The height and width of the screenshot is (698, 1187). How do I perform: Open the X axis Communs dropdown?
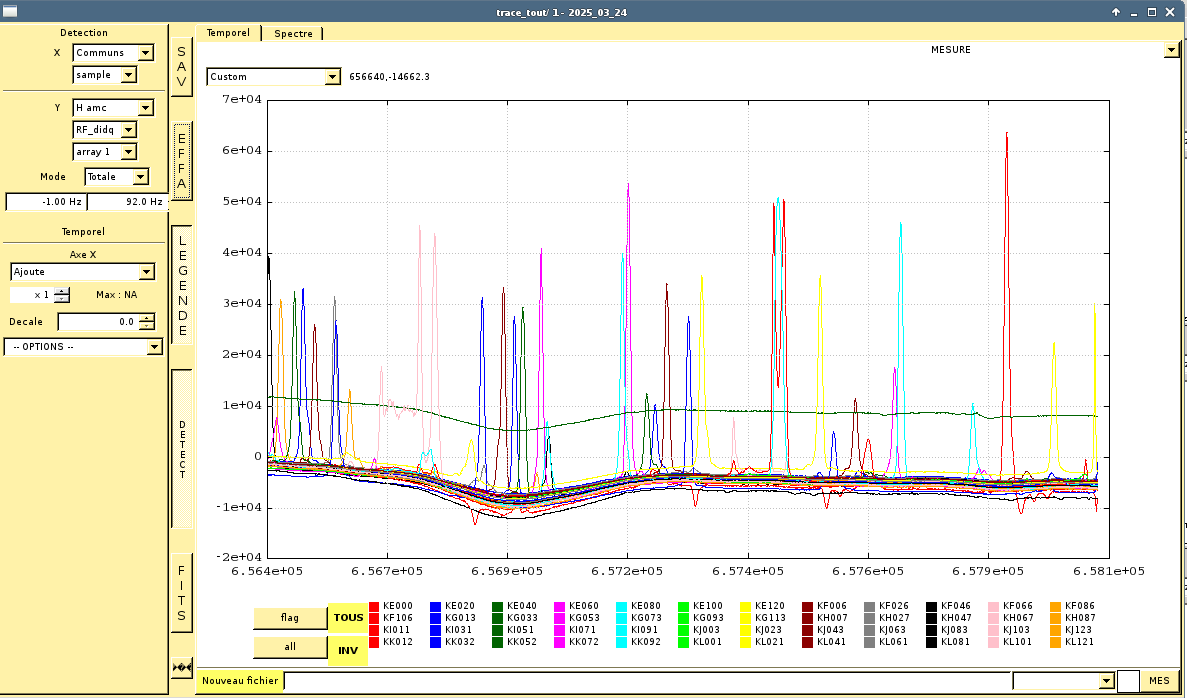tap(145, 53)
